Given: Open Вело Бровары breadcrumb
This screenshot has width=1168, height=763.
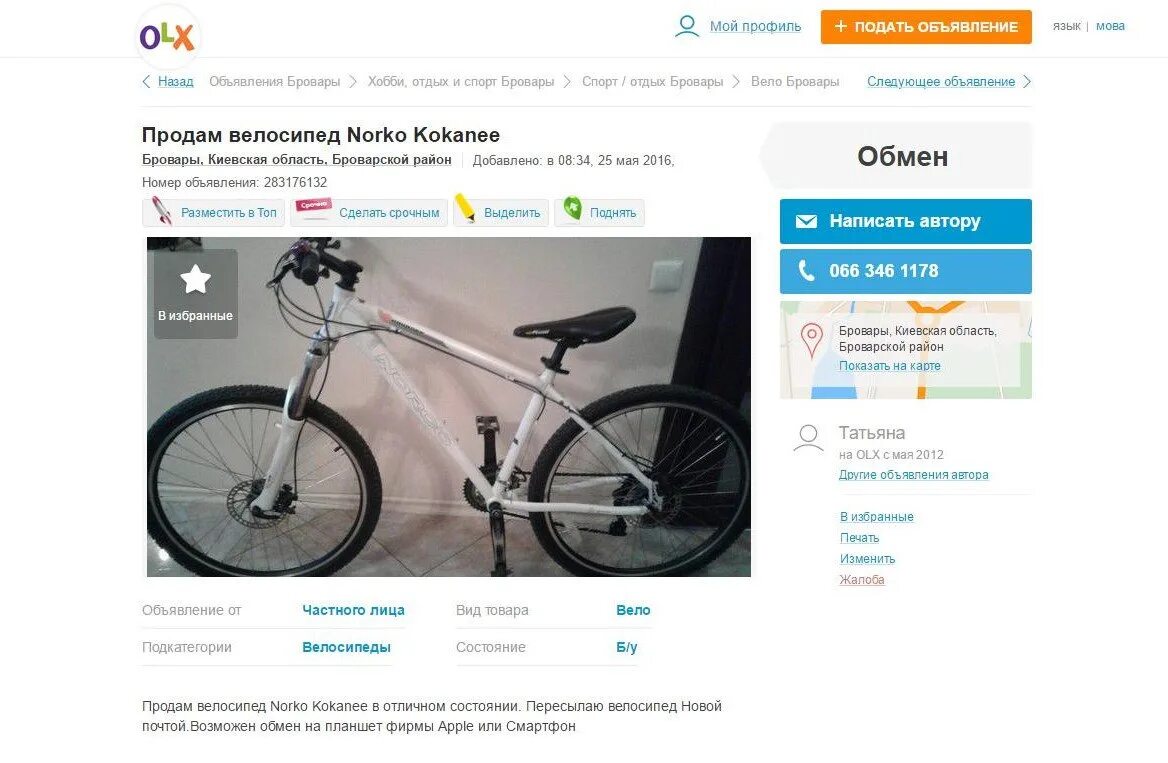Looking at the screenshot, I should coord(795,81).
